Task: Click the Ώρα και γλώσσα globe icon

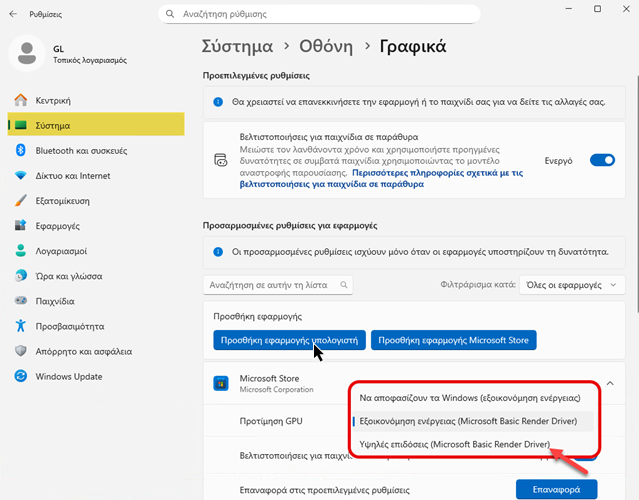Action: pyautogui.click(x=20, y=276)
